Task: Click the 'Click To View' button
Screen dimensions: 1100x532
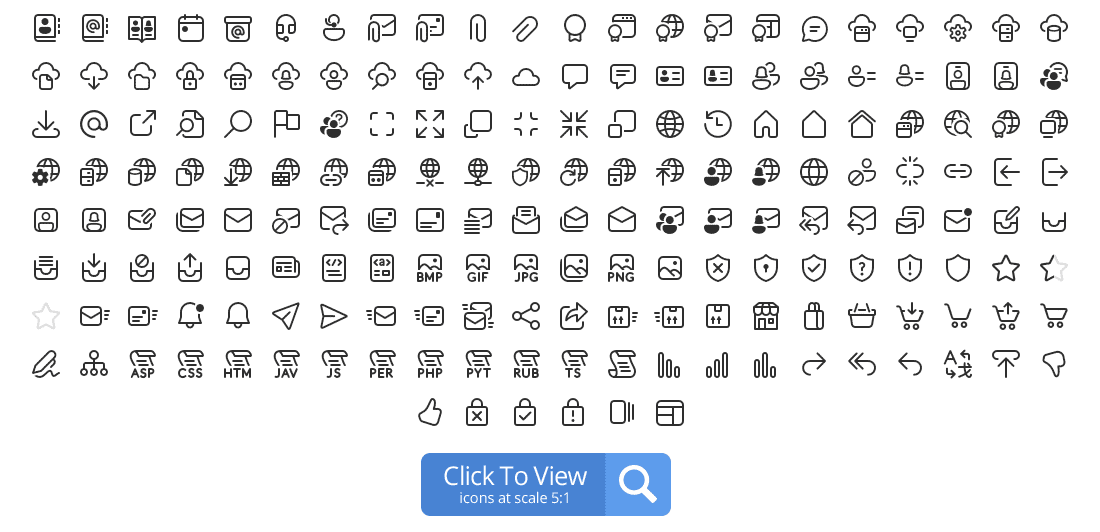Action: 546,484
